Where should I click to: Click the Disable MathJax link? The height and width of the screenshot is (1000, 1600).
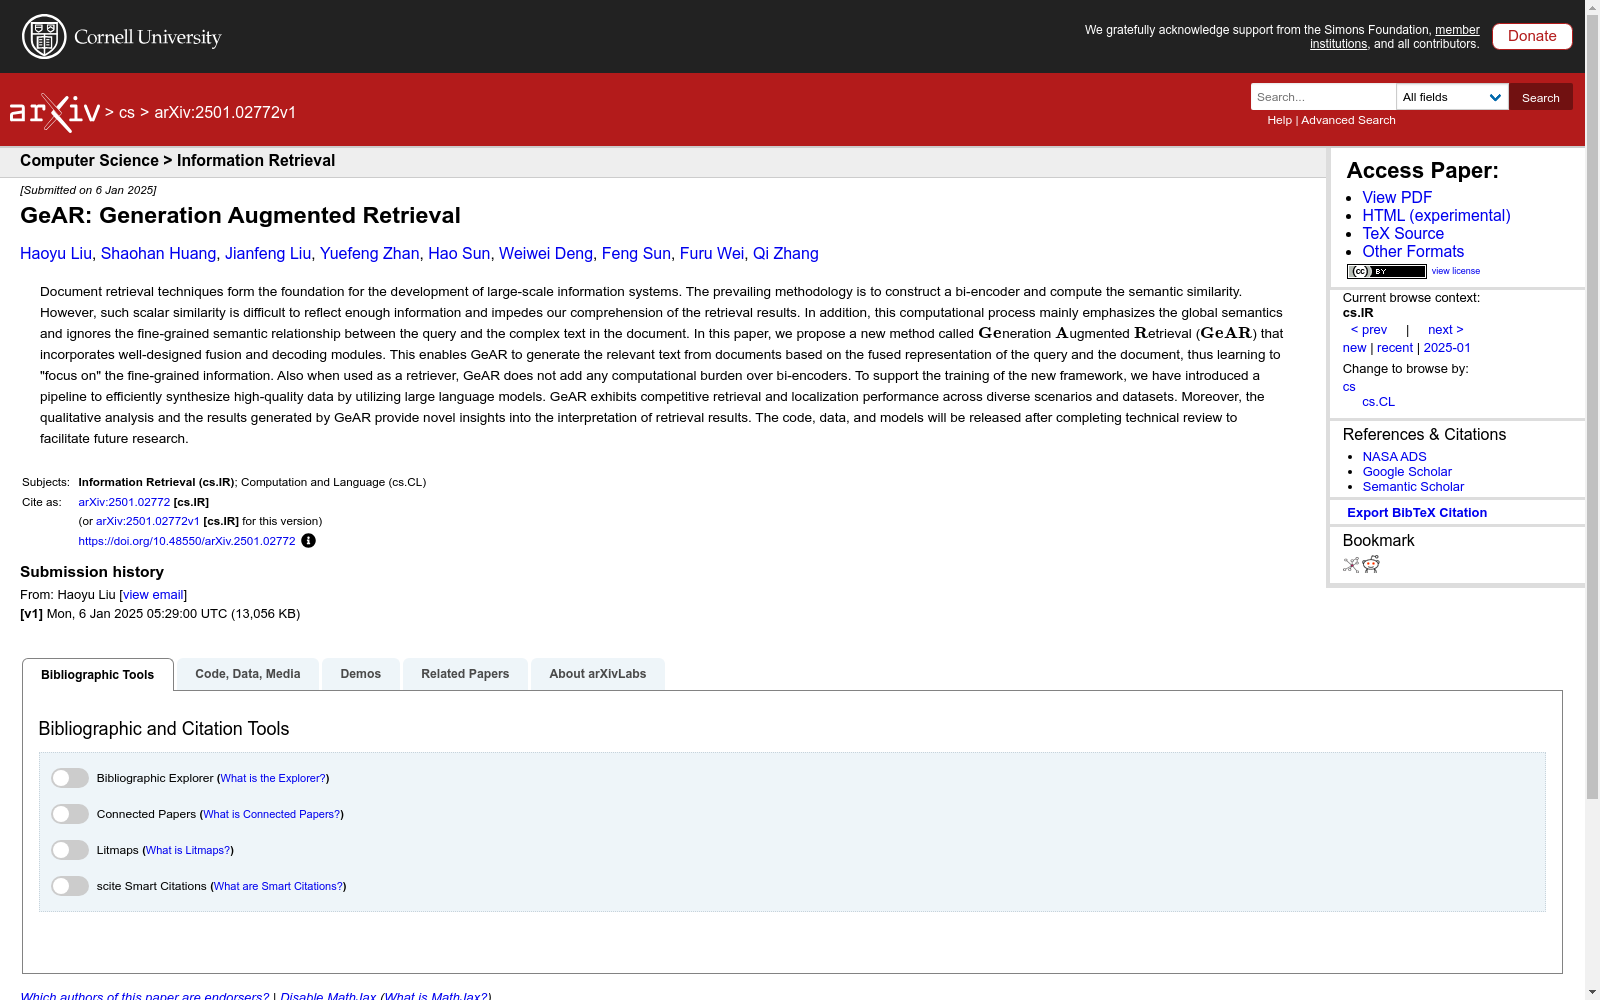[x=328, y=996]
